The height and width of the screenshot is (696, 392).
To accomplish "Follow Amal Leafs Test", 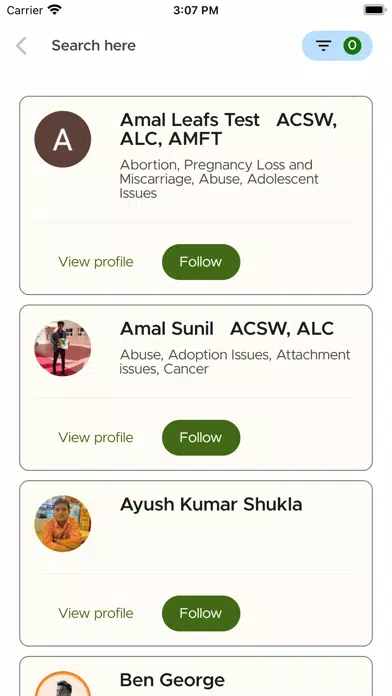I will [x=201, y=262].
